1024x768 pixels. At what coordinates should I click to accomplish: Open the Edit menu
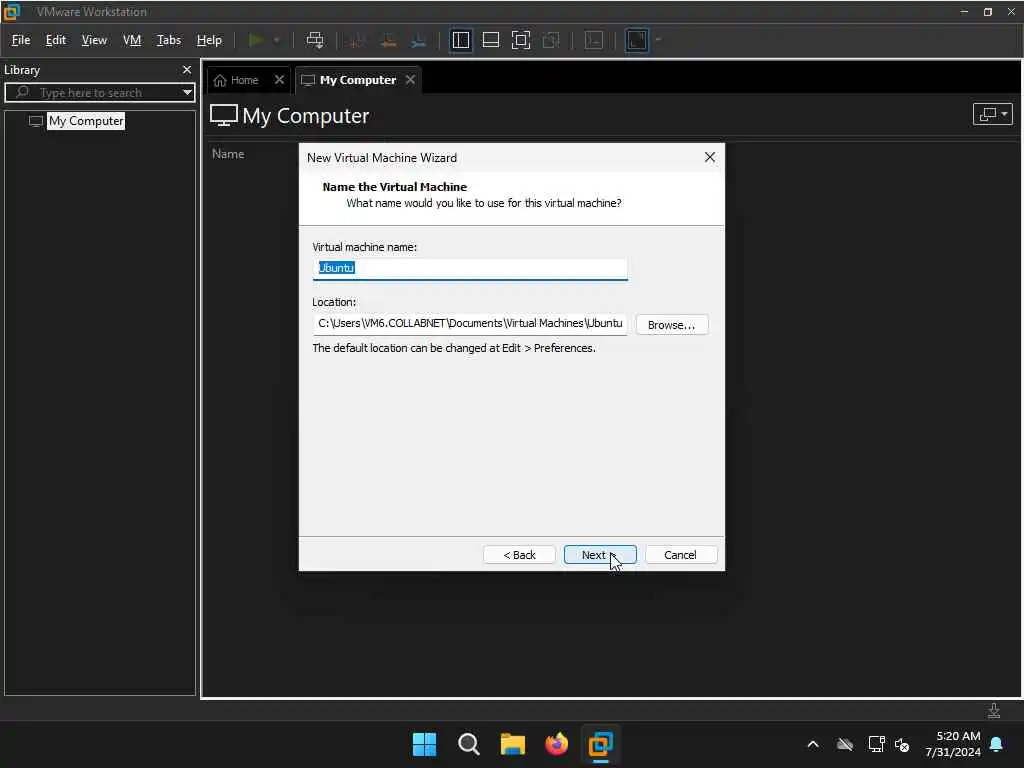click(x=56, y=40)
